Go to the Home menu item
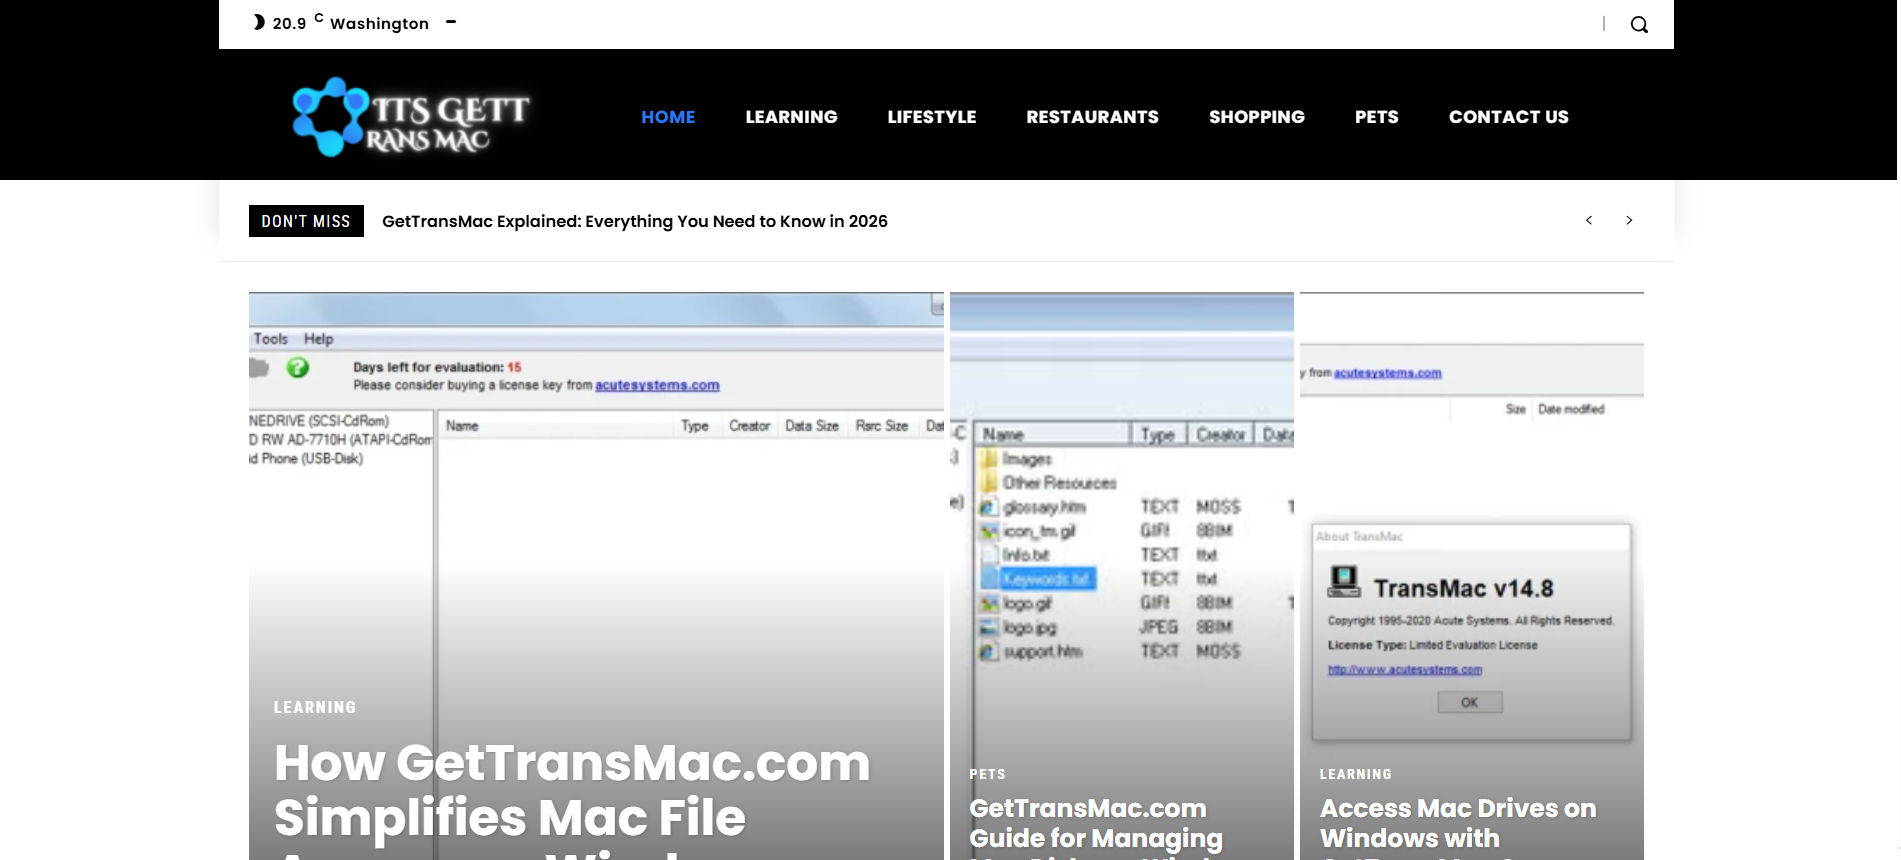Viewport: 1901px width, 860px height. (668, 117)
